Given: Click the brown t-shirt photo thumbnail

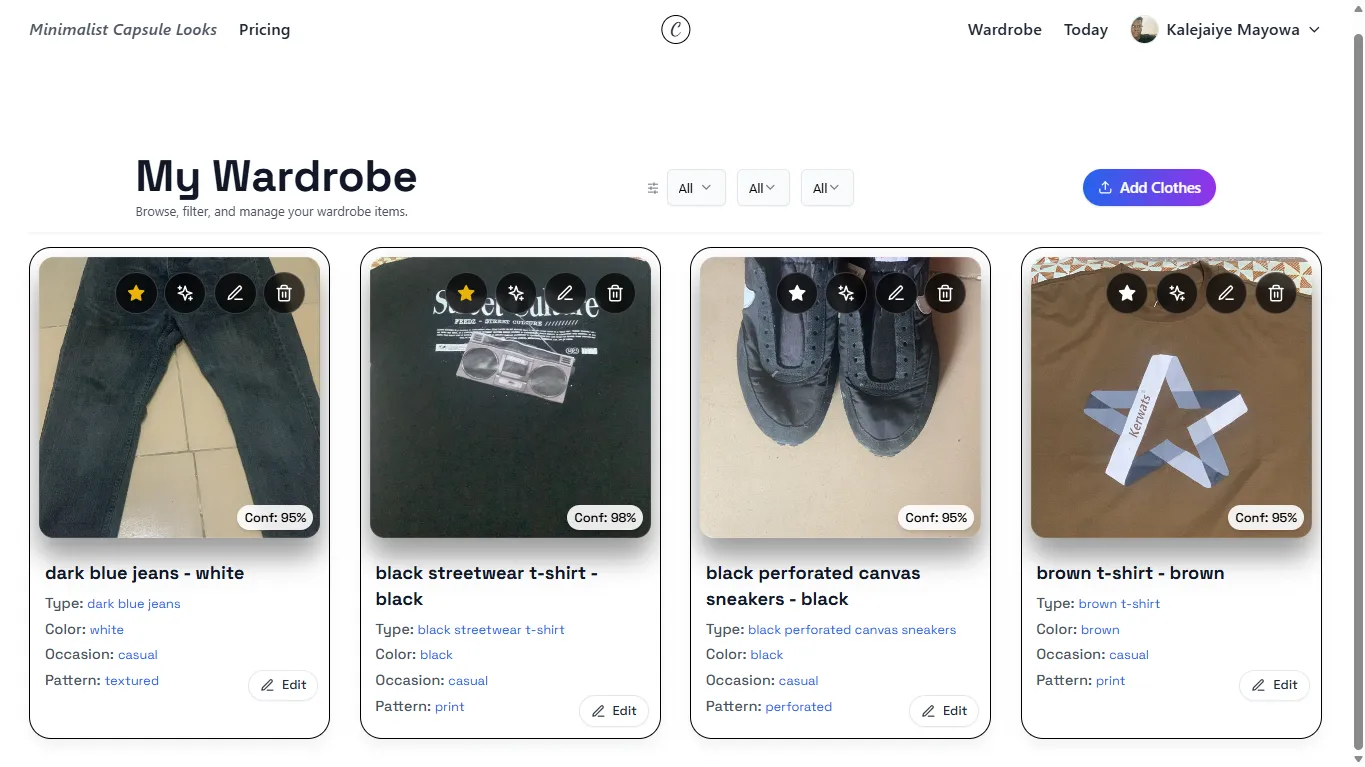Looking at the screenshot, I should pyautogui.click(x=1171, y=397).
